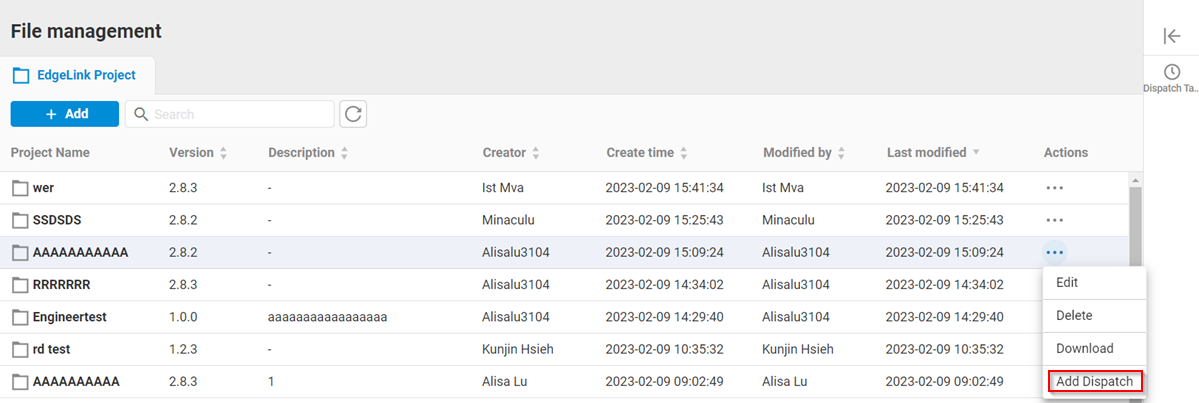This screenshot has width=1199, height=403.
Task: Switch to EdgeLink Project tab
Action: tap(74, 75)
